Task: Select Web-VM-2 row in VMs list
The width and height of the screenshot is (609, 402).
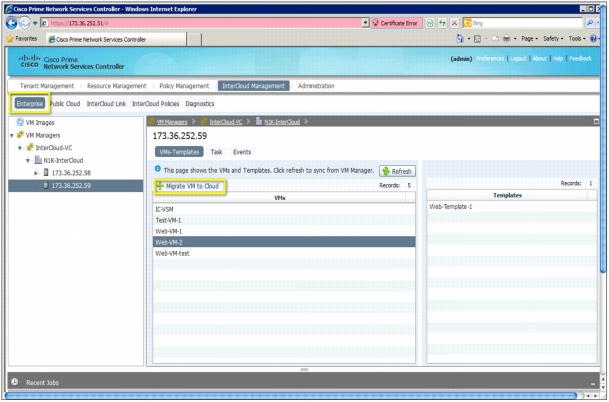Action: coord(284,242)
